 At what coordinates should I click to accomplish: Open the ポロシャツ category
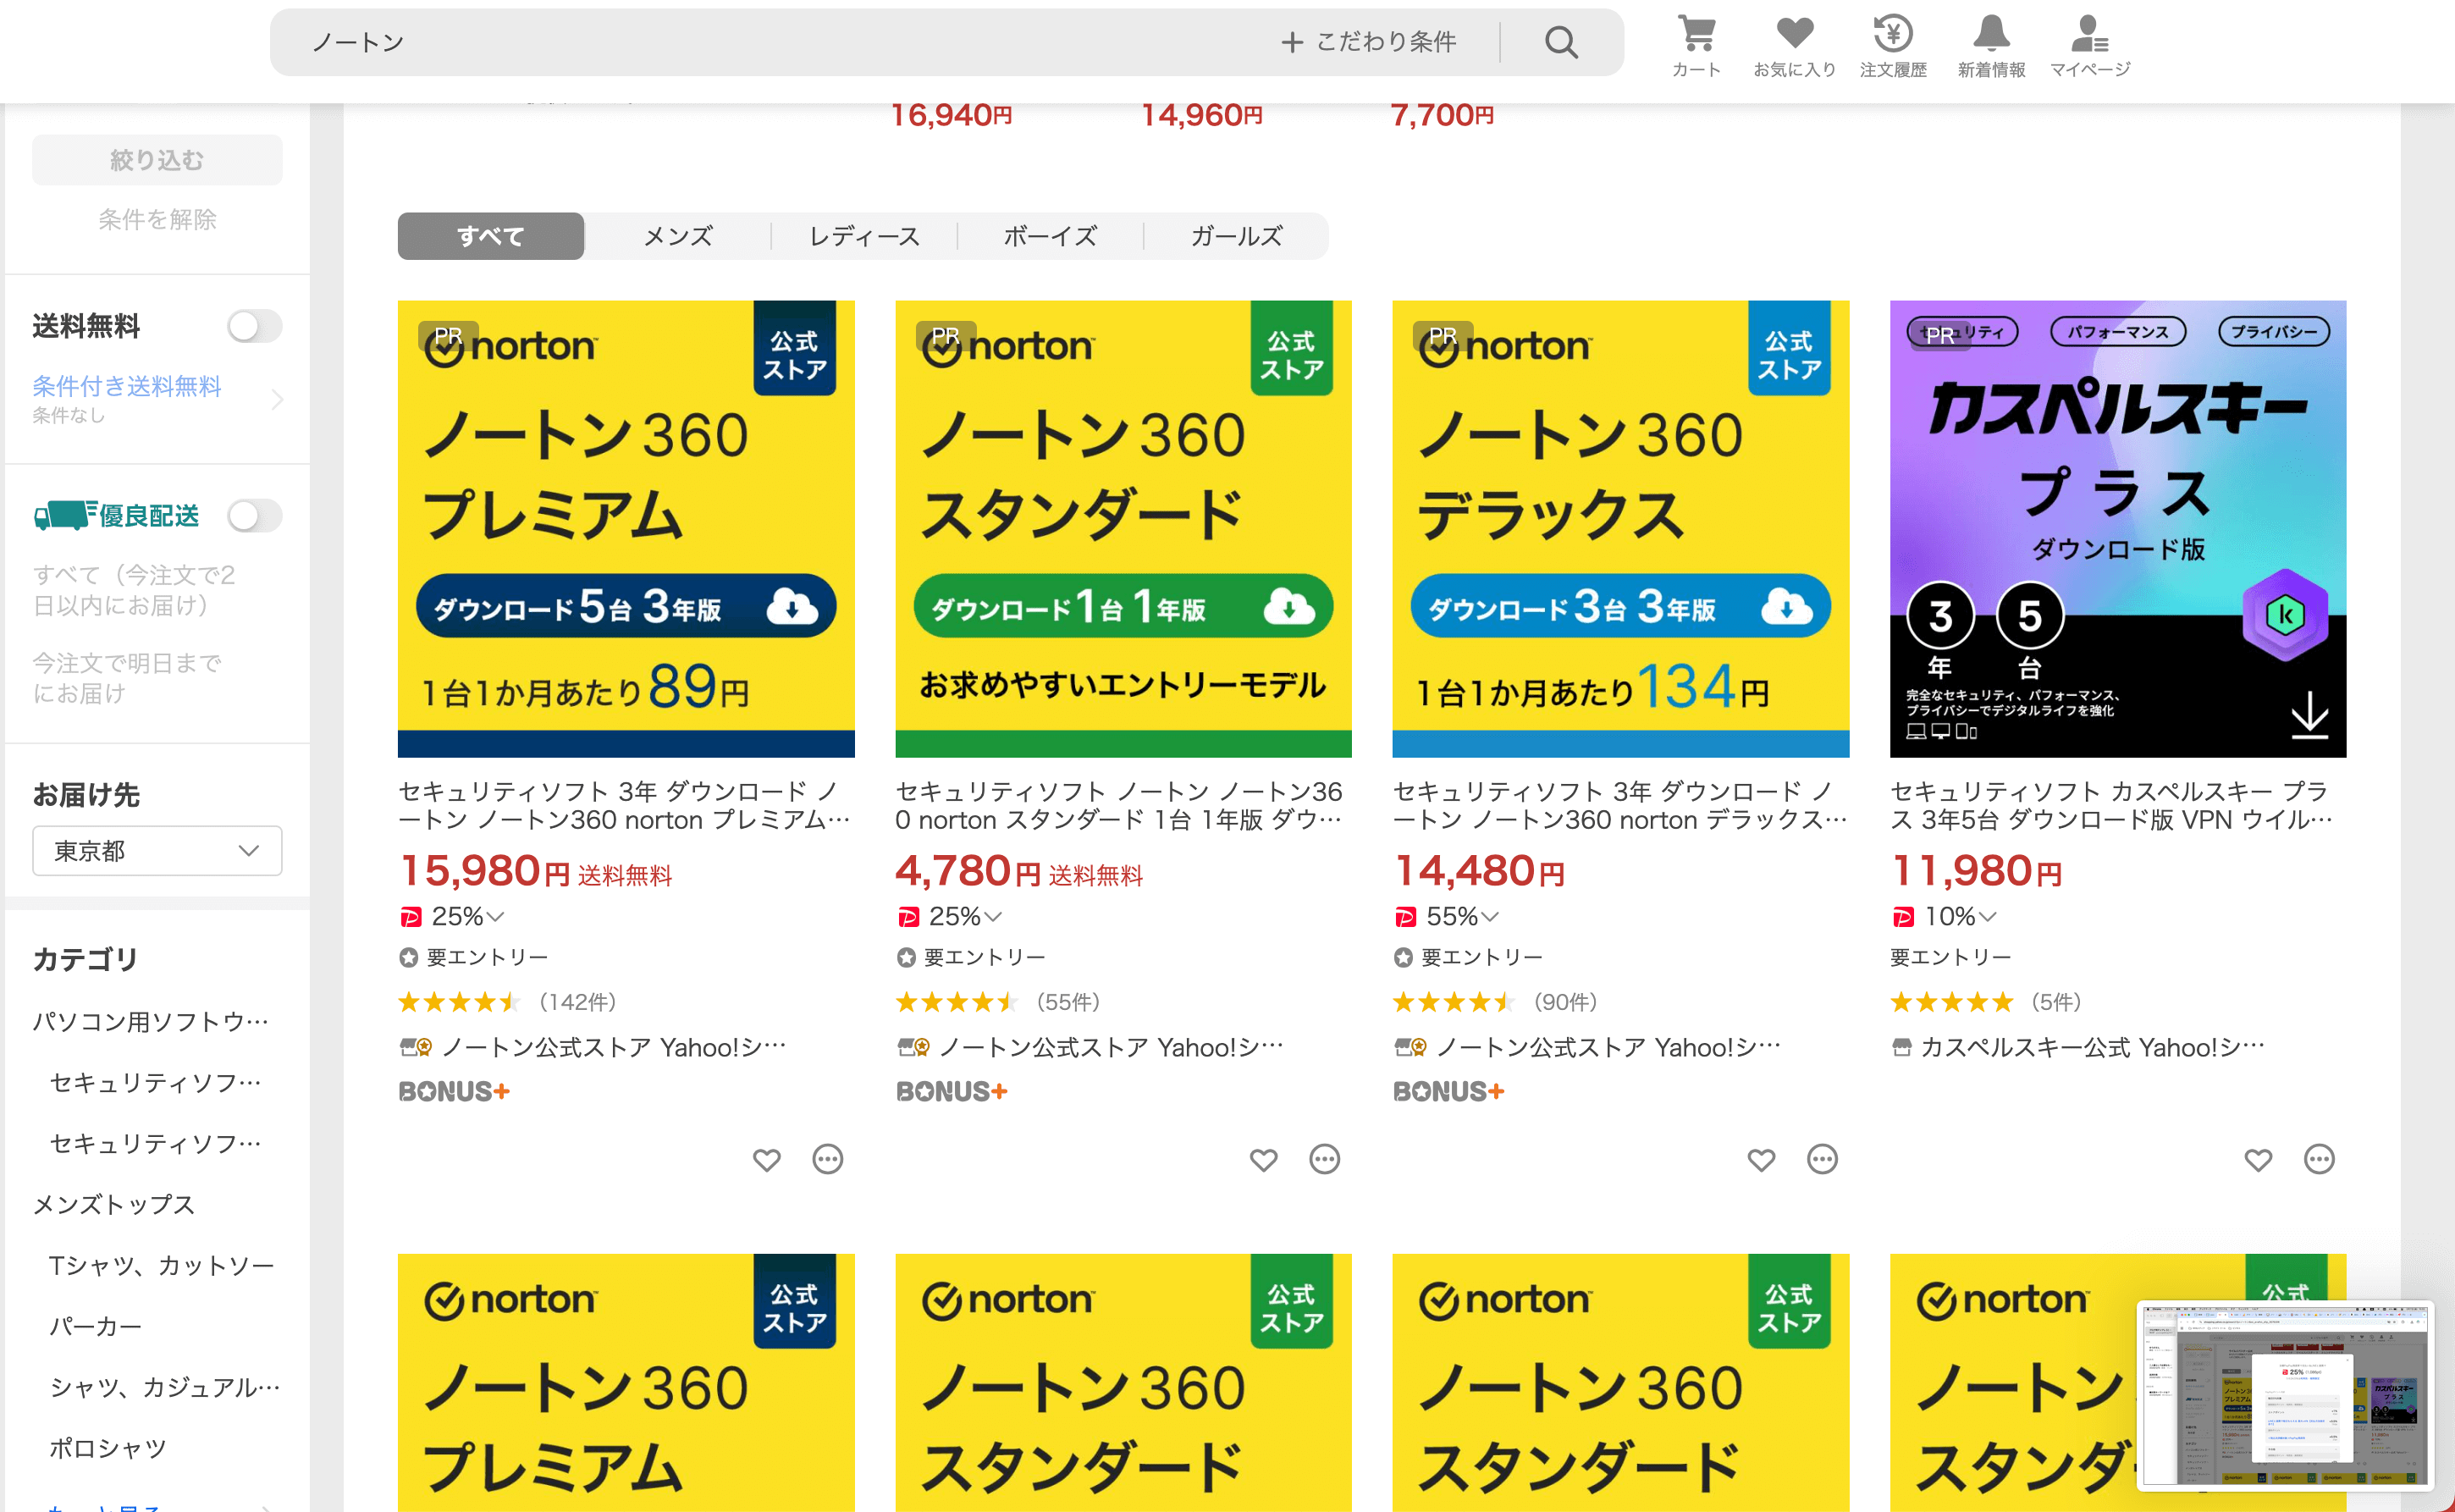tap(108, 1448)
